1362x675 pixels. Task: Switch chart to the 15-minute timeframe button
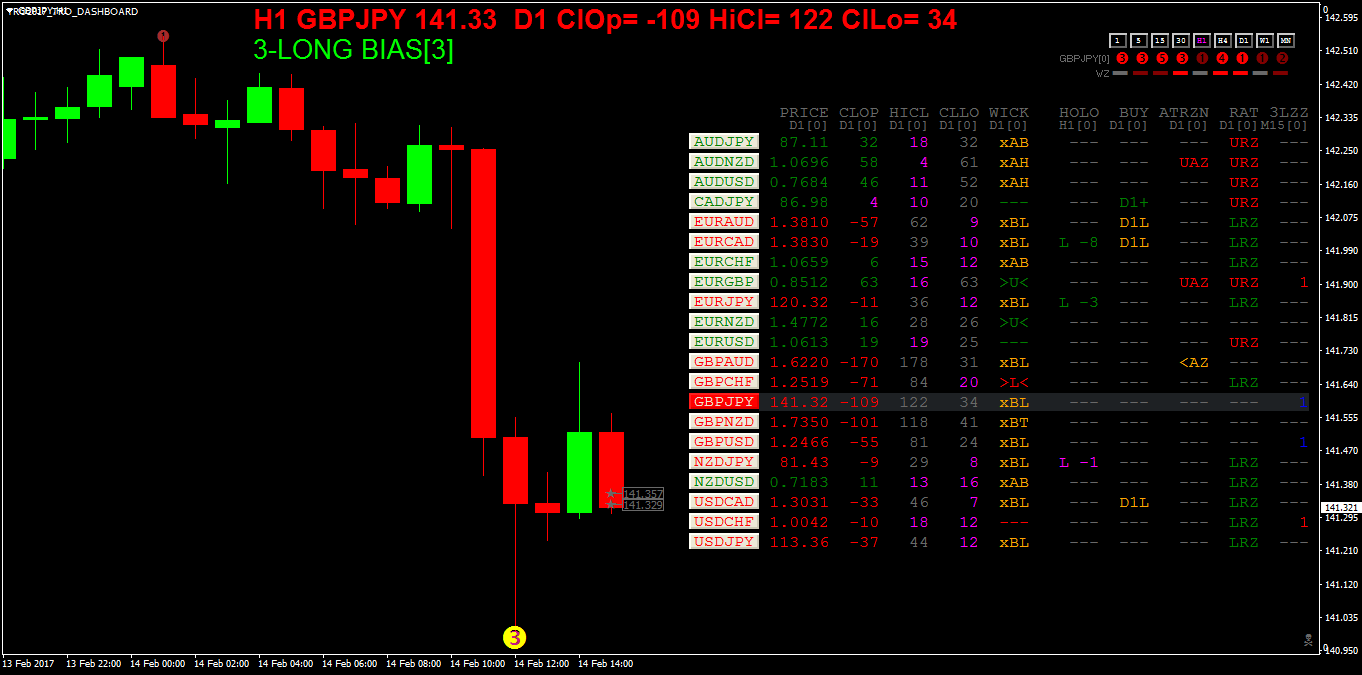pos(1161,41)
